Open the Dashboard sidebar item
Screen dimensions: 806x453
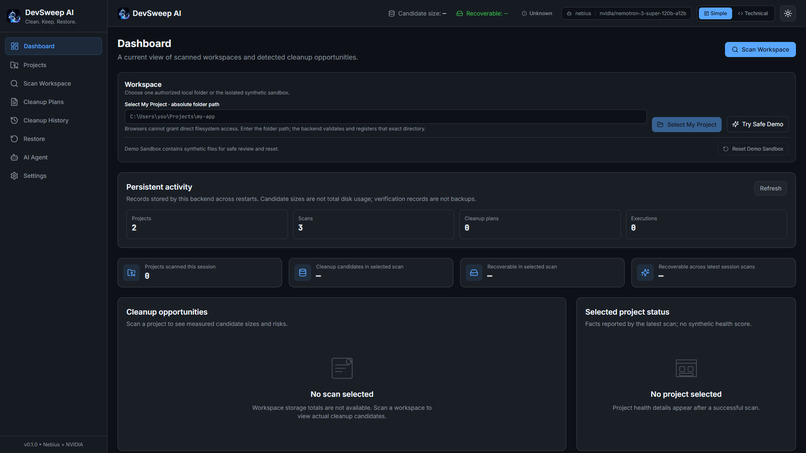tap(53, 46)
